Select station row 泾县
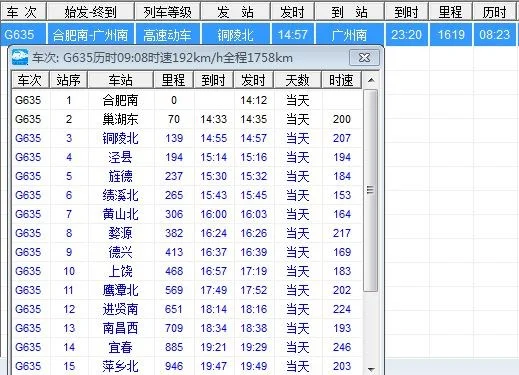 click(187, 157)
